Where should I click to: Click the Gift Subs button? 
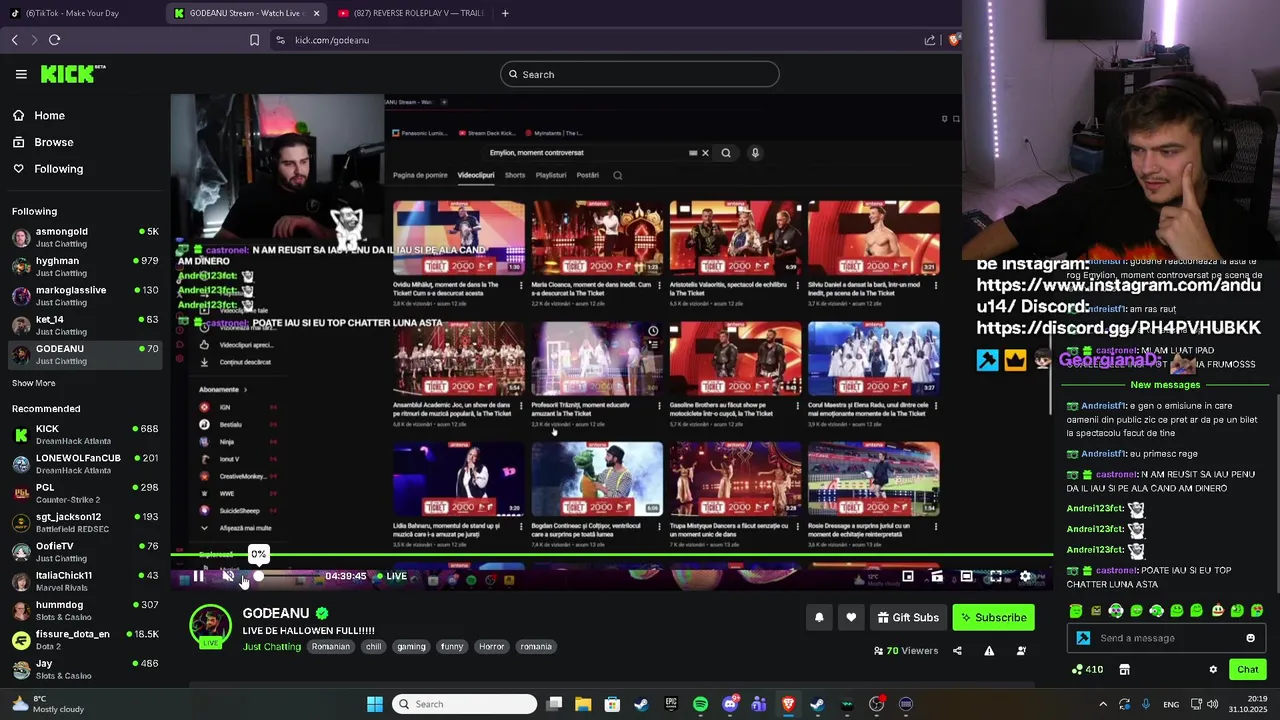coord(908,618)
